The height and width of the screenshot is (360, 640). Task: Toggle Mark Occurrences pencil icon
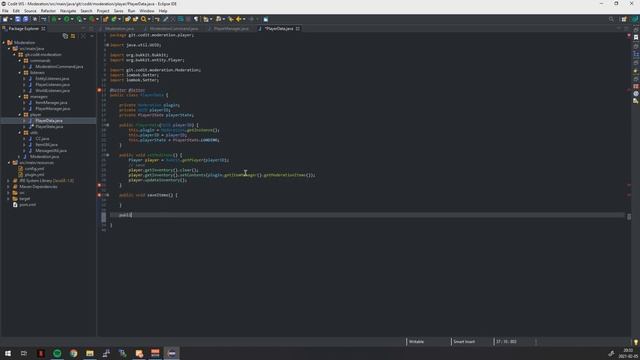point(165,19)
